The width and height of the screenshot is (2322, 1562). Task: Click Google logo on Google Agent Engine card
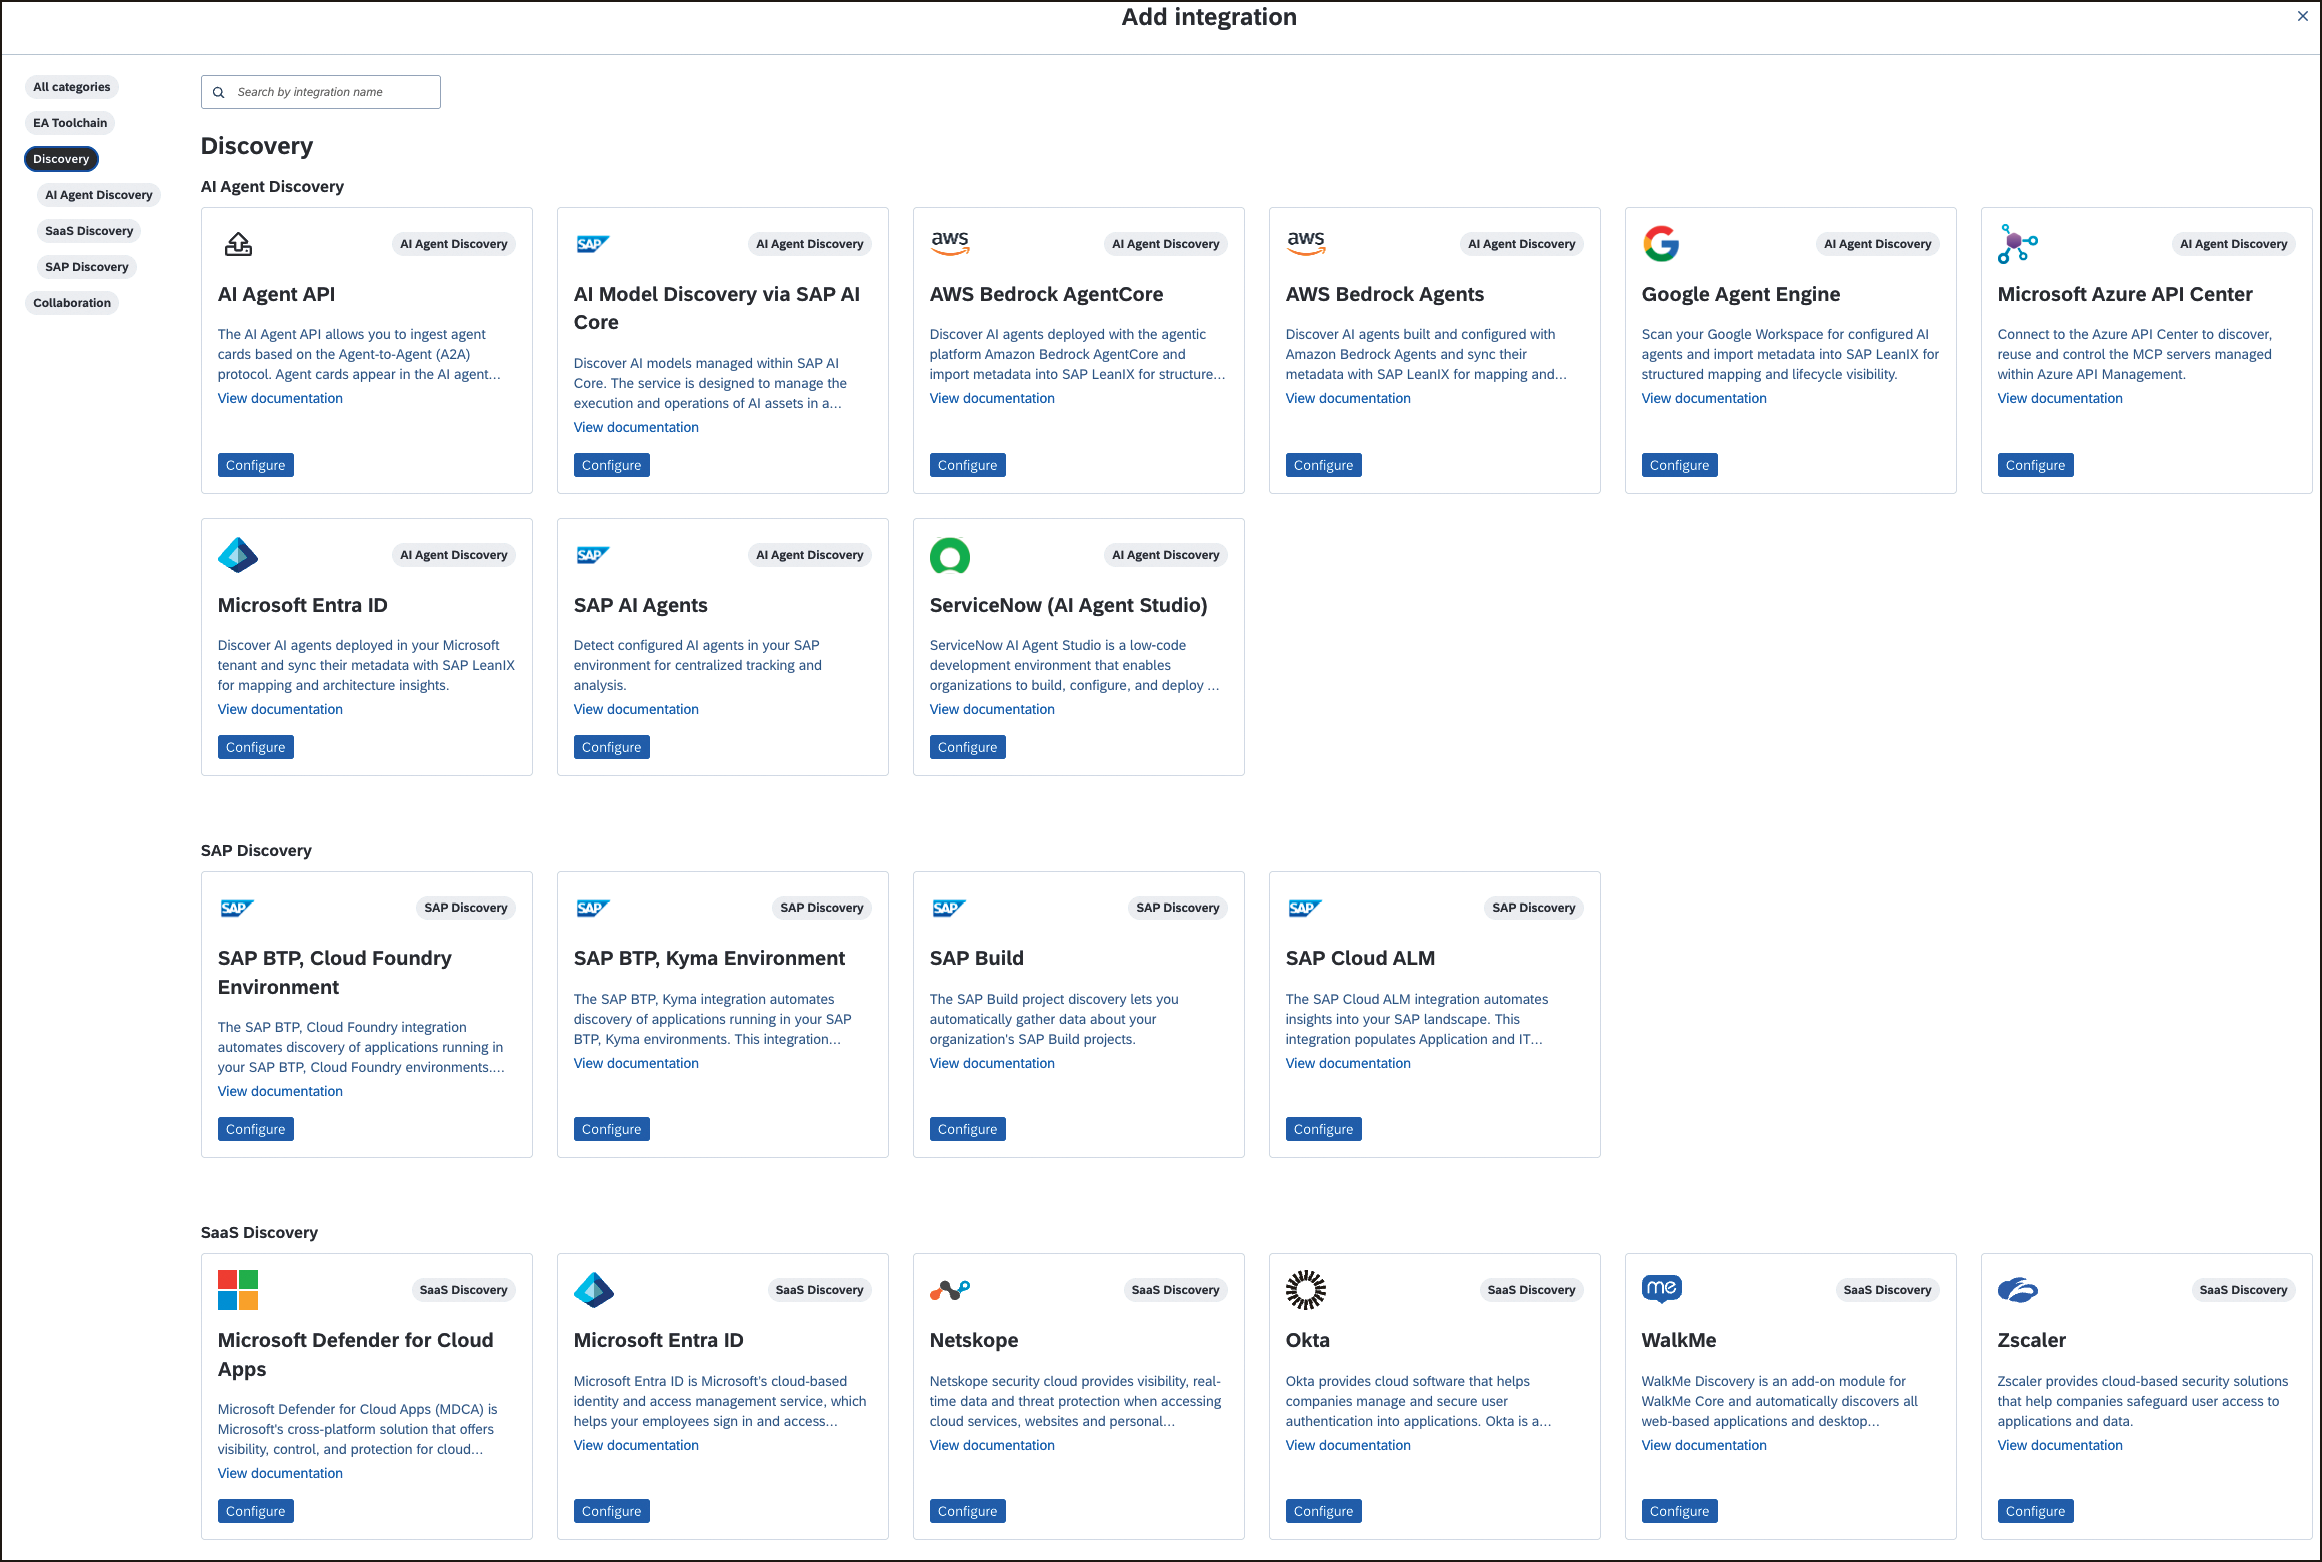tap(1661, 244)
